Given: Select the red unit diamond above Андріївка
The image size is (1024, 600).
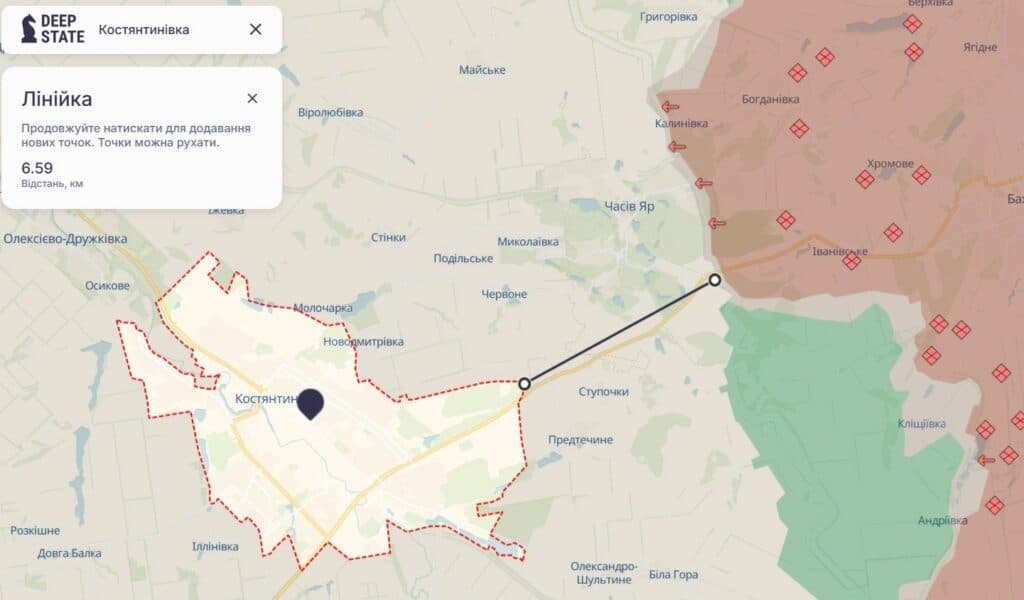Looking at the screenshot, I should point(995,505).
